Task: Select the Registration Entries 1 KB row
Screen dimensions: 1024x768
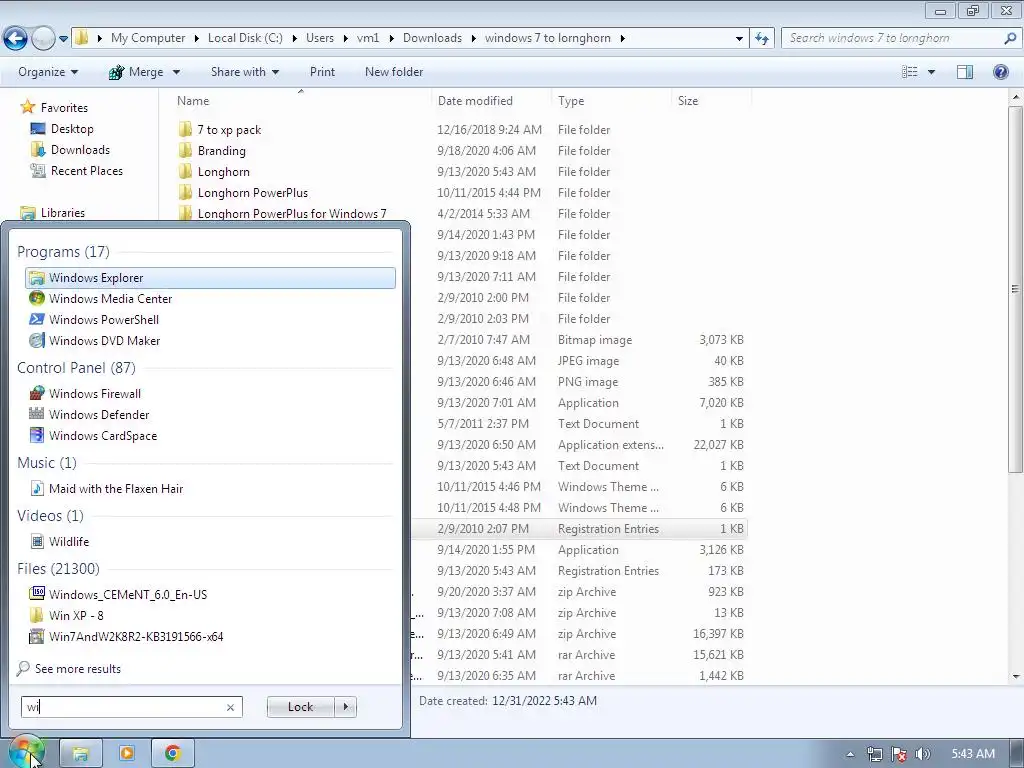Action: [x=579, y=528]
